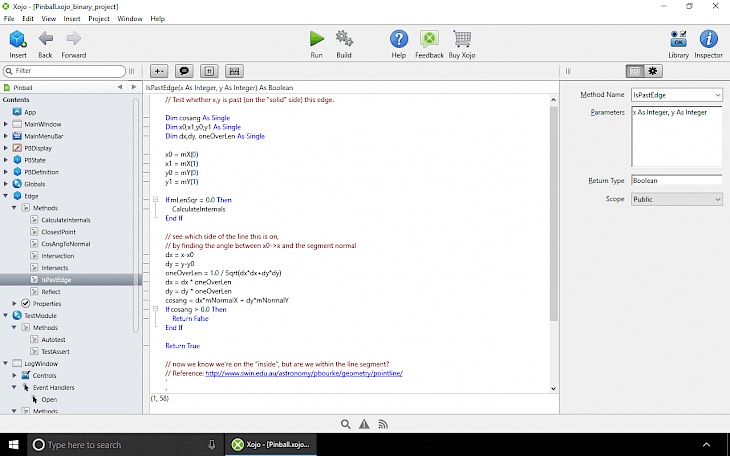Viewport: 730px width, 456px height.
Task: Show the Inspector panel
Action: pyautogui.click(x=709, y=44)
